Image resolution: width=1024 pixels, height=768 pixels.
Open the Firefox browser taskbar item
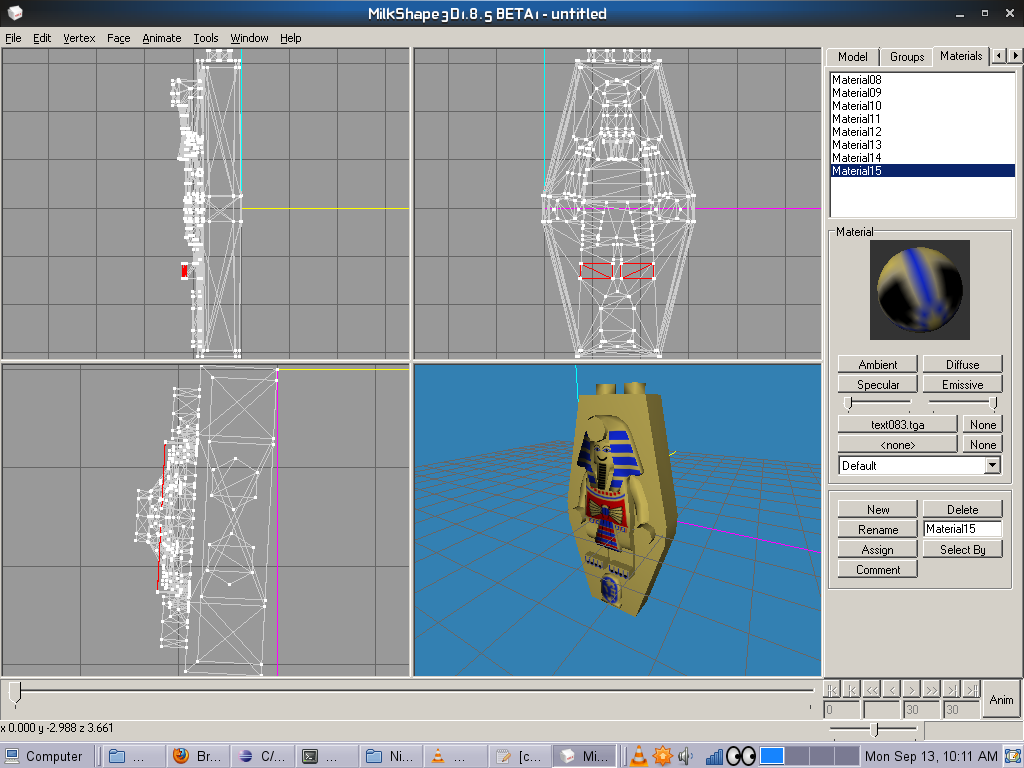200,756
